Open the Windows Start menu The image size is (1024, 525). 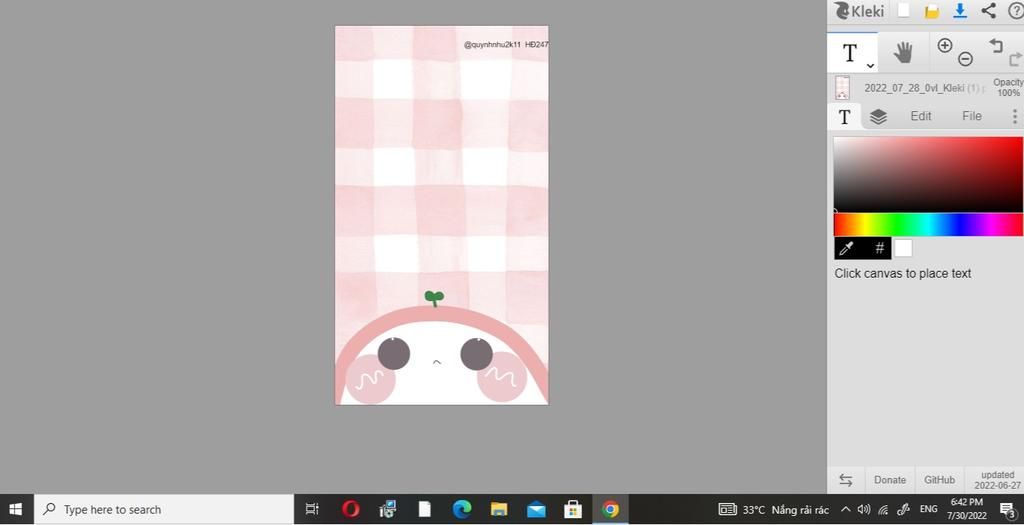point(16,509)
